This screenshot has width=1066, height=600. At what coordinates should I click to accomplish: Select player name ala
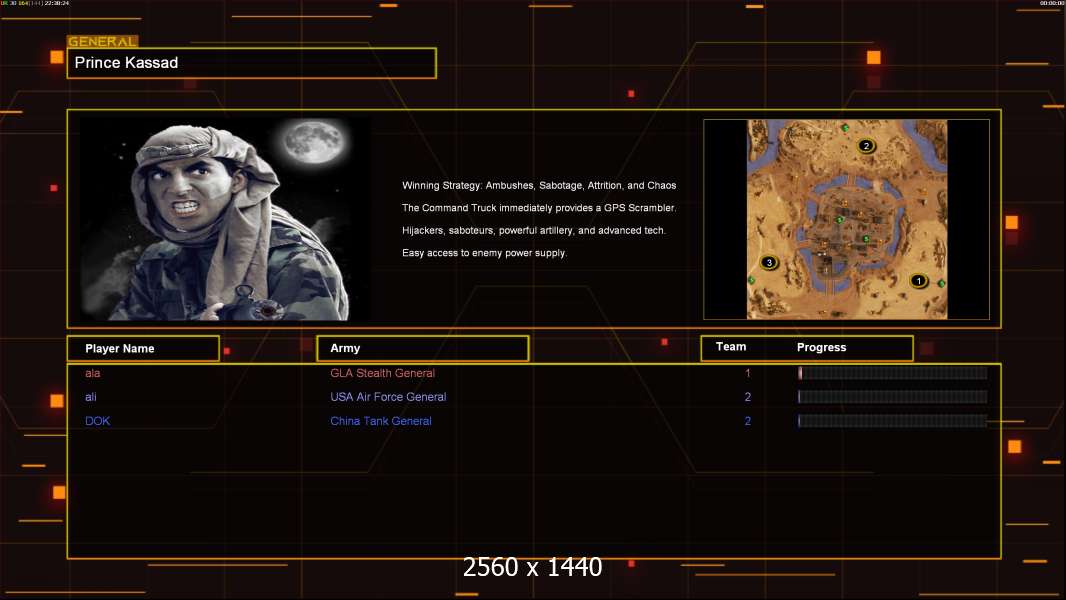pyautogui.click(x=93, y=373)
